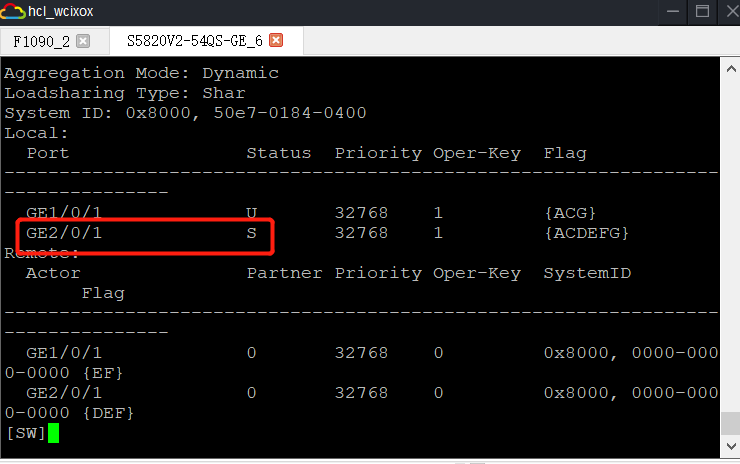The height and width of the screenshot is (464, 740).
Task: Minimize the hcl_wcixox window
Action: click(673, 11)
